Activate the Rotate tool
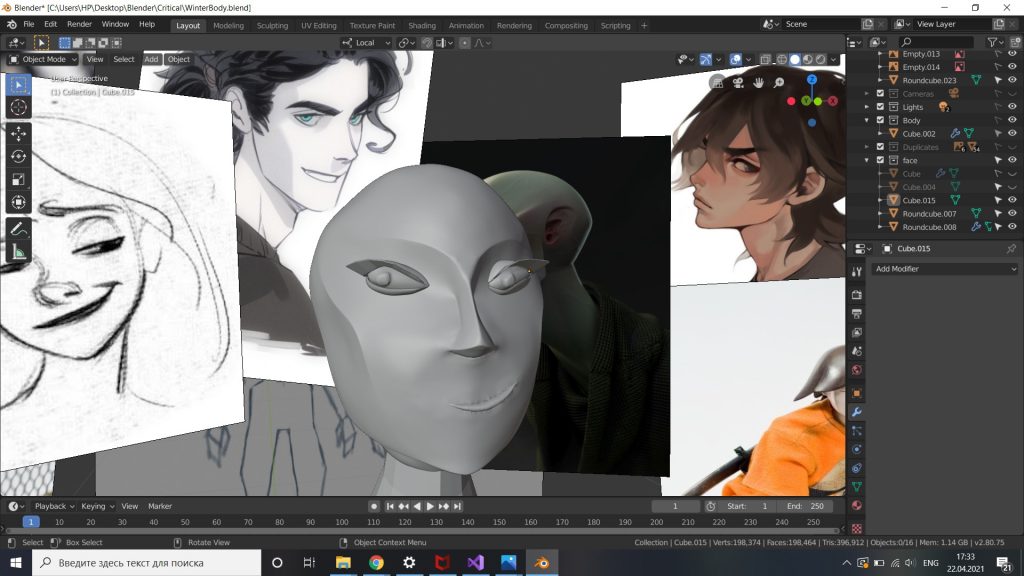Screen dimensions: 1024x576 pyautogui.click(x=18, y=156)
